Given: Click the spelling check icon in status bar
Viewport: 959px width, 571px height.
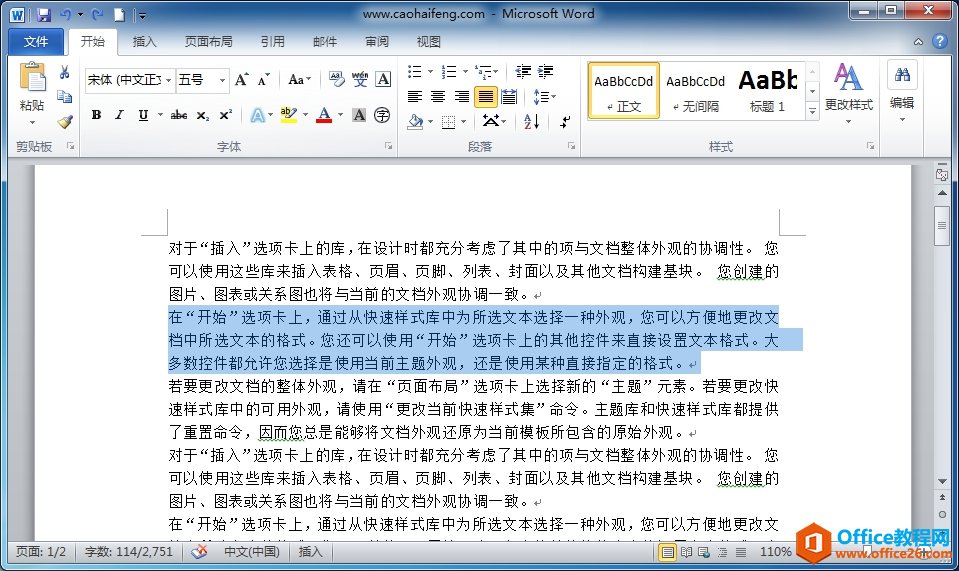Looking at the screenshot, I should [199, 551].
